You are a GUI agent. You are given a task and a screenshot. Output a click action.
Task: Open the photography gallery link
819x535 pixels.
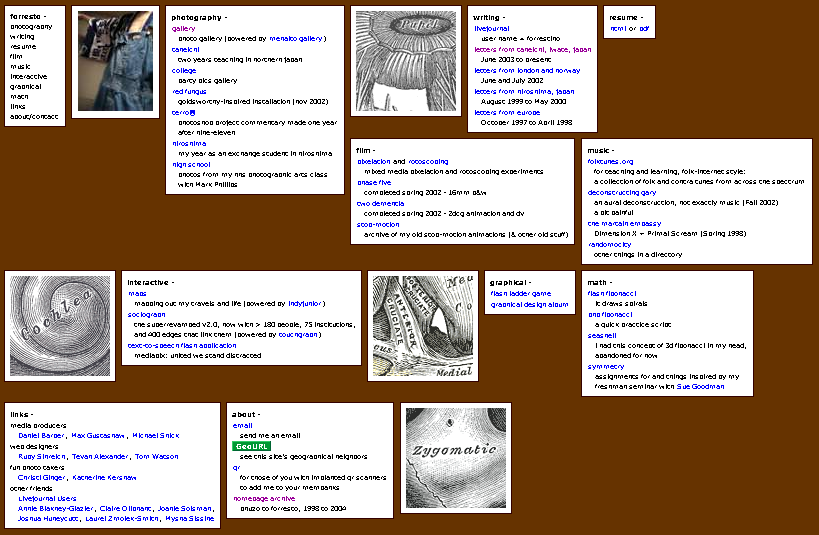(x=183, y=29)
